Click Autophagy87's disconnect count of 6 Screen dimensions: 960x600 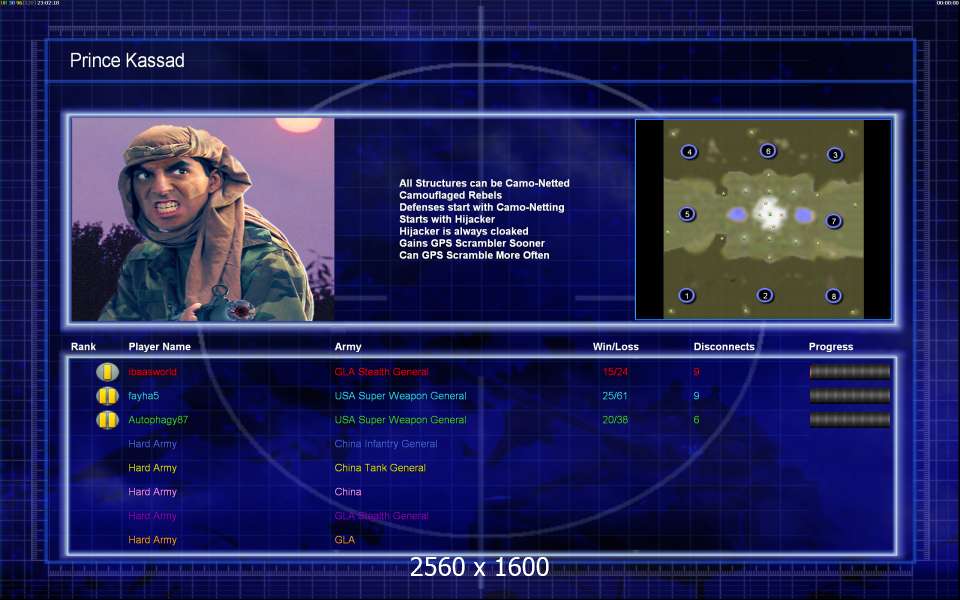tap(696, 420)
